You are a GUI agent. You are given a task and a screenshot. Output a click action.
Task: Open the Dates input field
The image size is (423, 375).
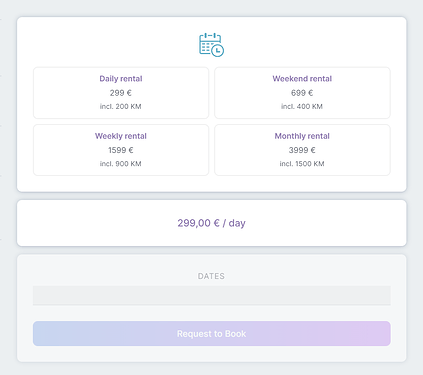pos(212,295)
